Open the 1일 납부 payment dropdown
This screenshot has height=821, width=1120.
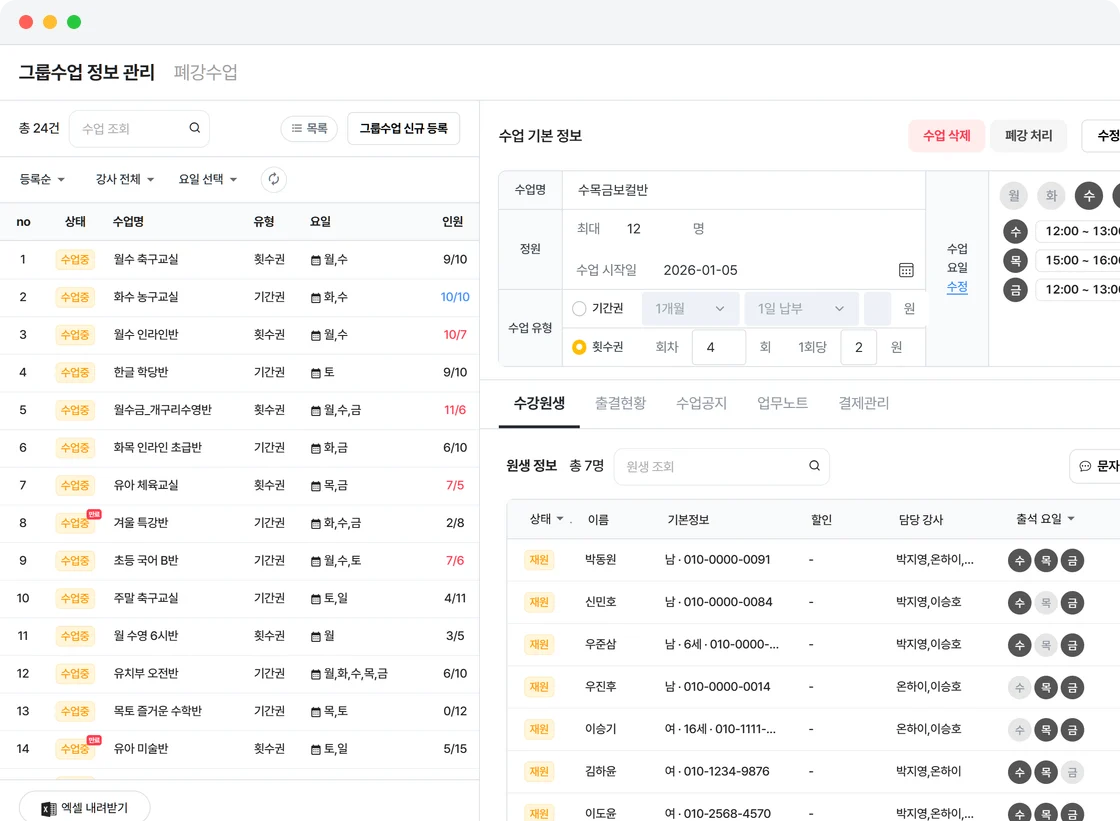click(x=801, y=309)
